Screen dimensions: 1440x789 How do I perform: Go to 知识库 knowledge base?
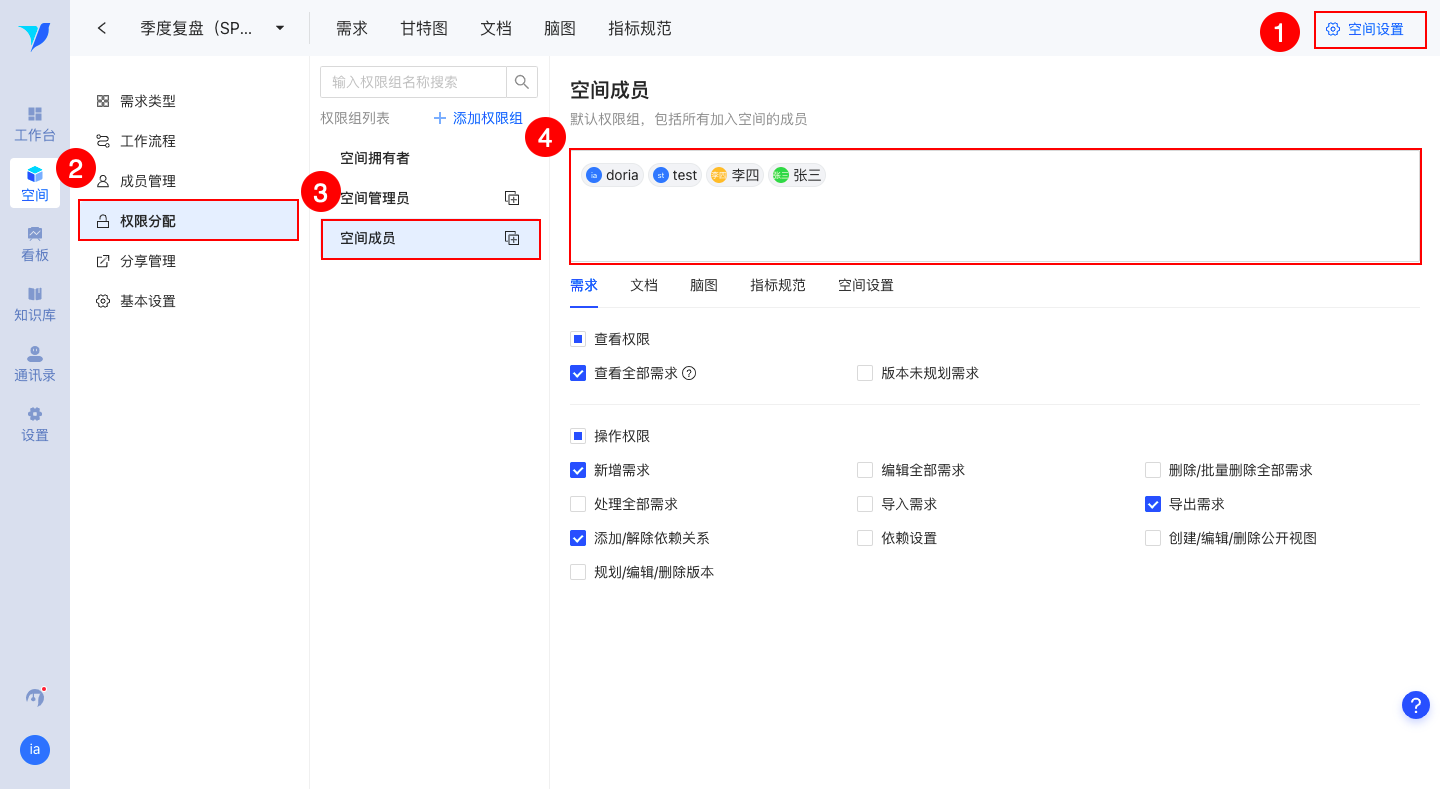point(35,303)
